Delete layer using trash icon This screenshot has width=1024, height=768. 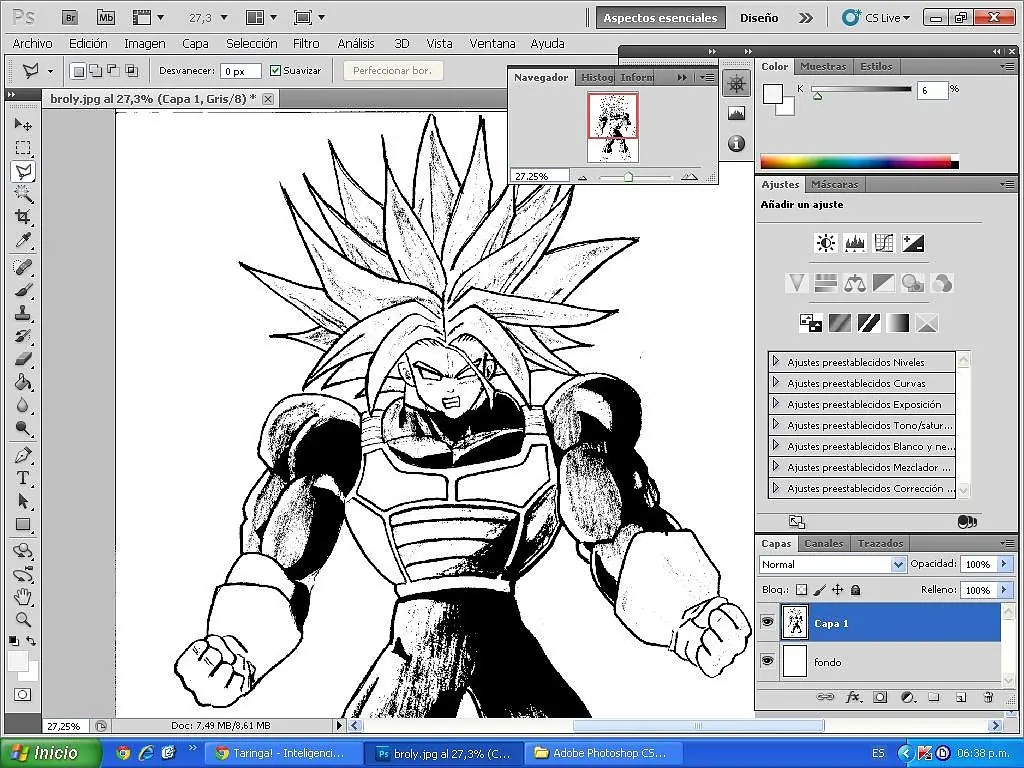(988, 697)
